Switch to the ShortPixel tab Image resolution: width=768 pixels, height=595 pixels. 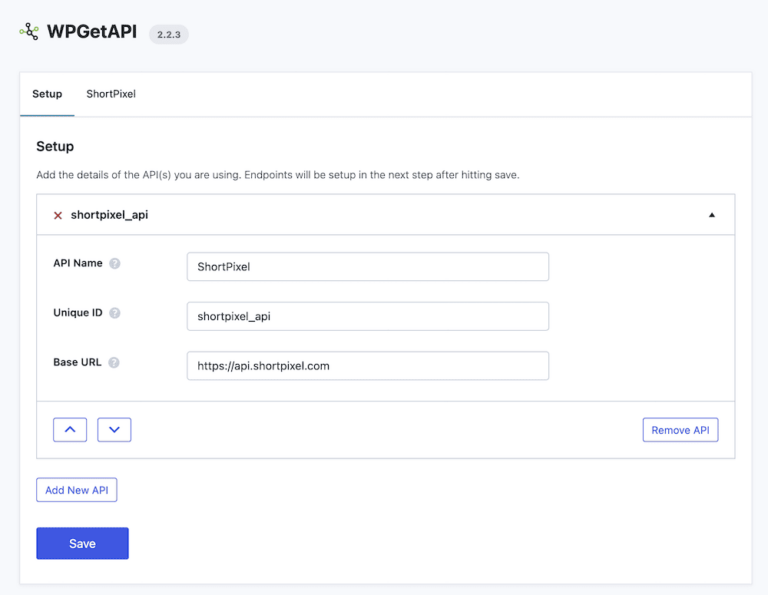[x=111, y=94]
